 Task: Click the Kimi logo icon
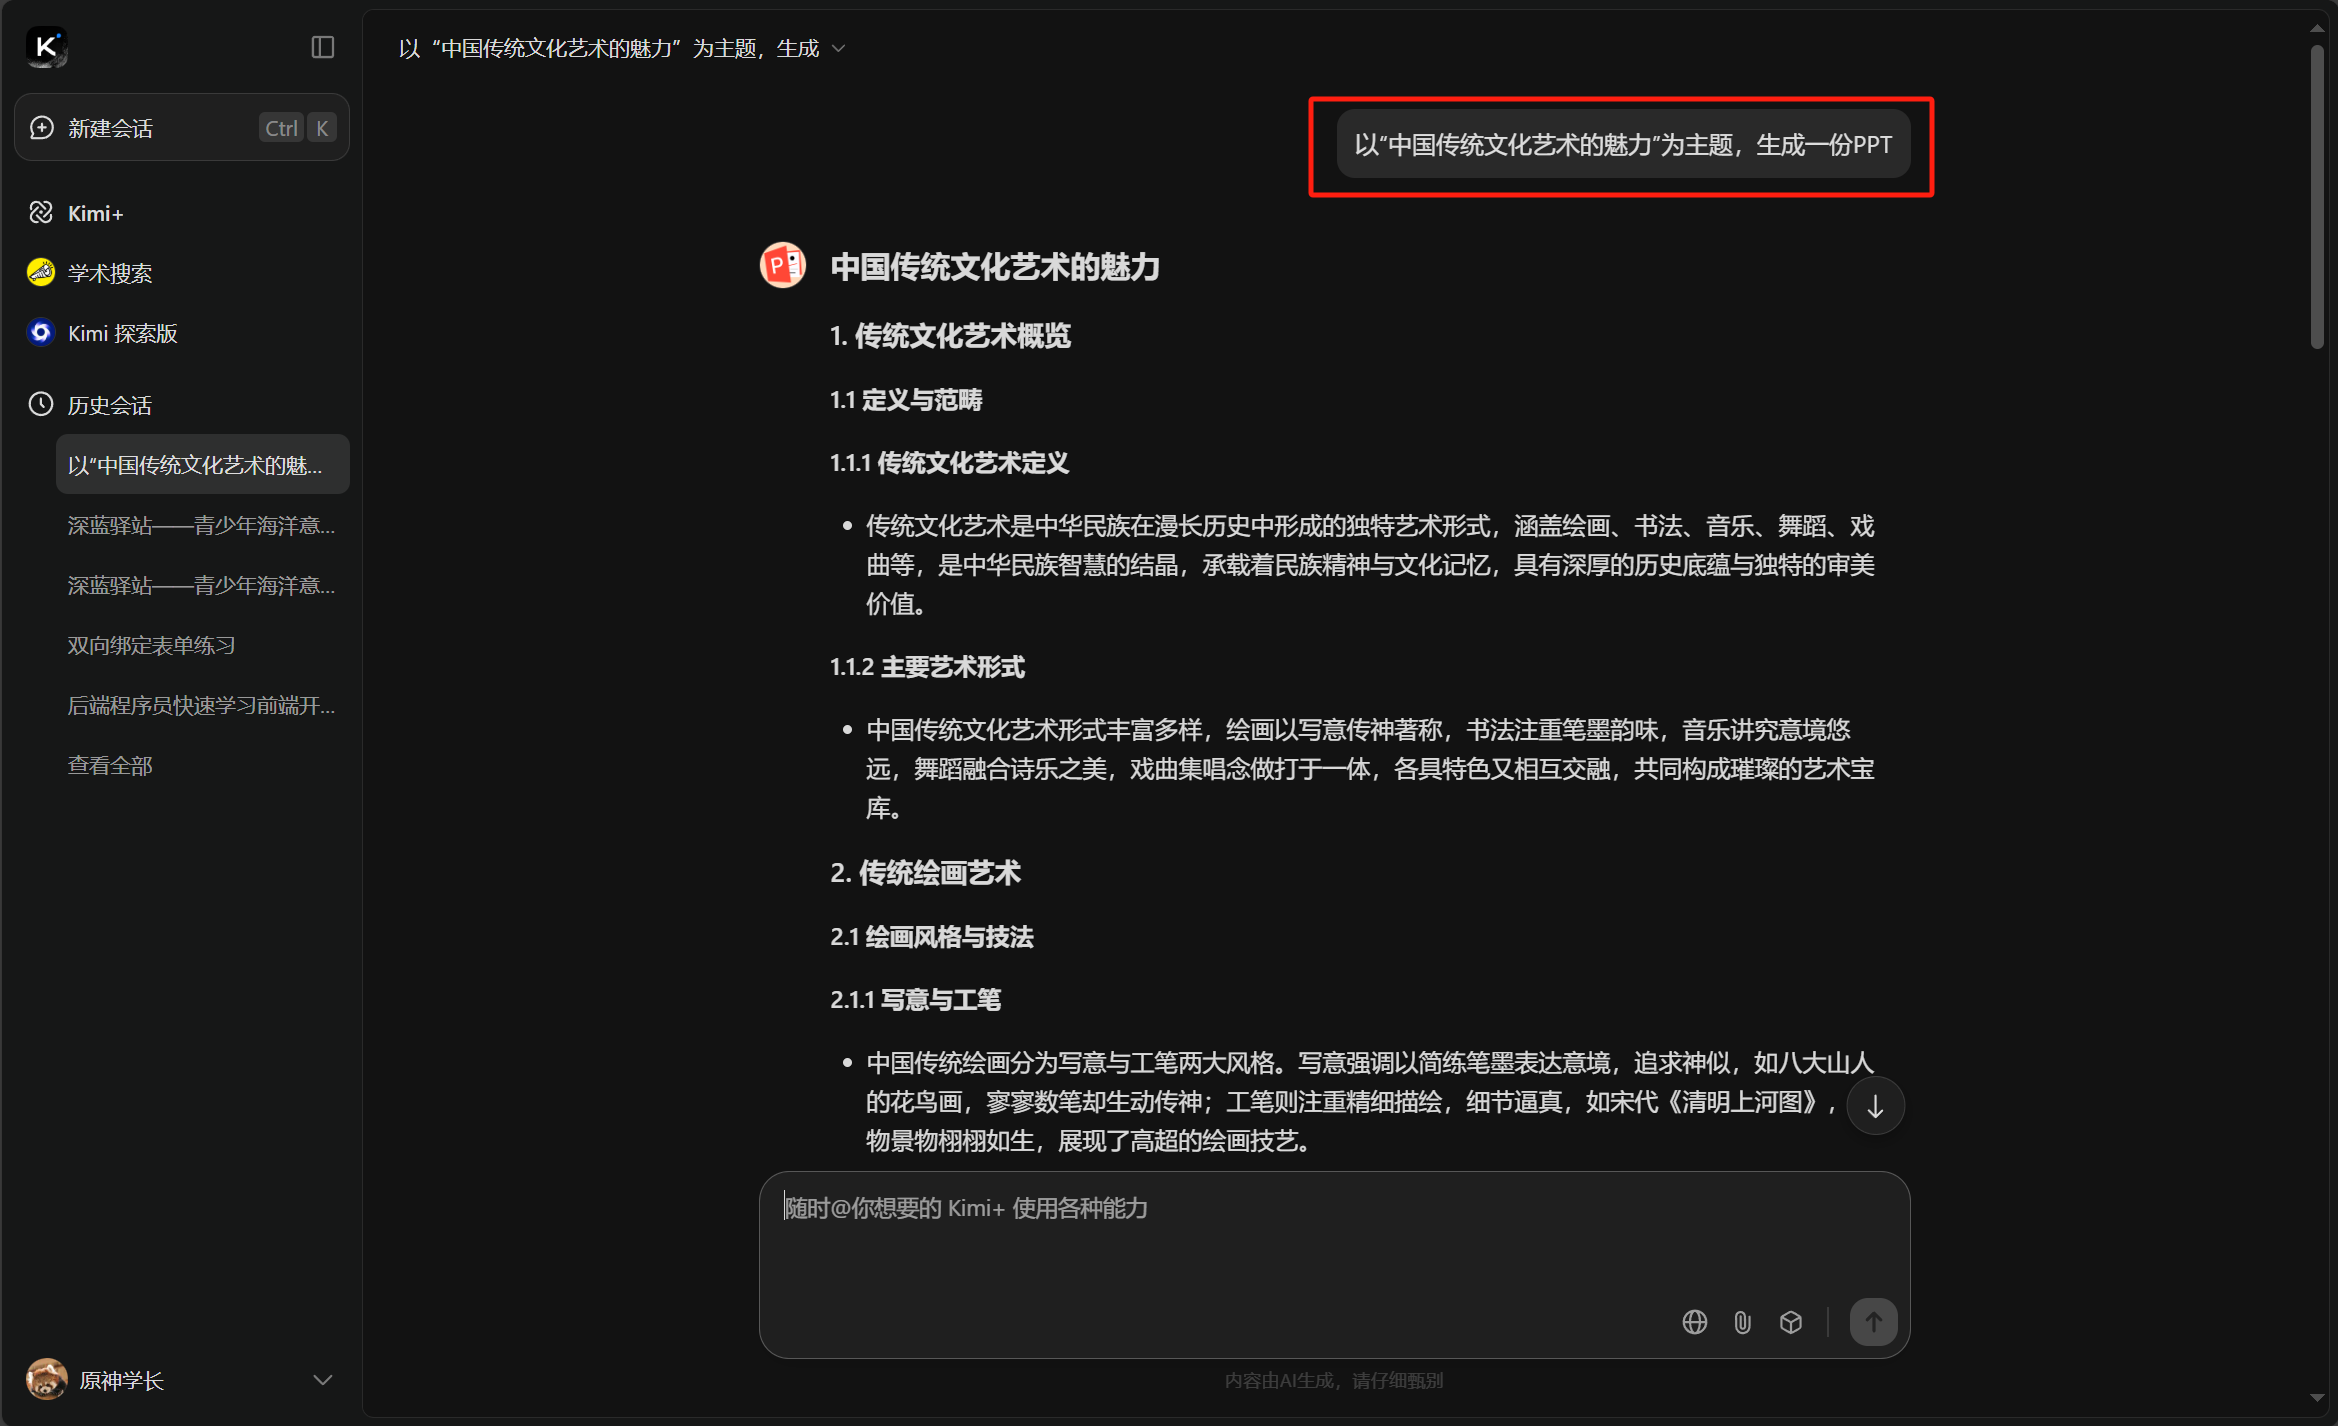point(46,47)
